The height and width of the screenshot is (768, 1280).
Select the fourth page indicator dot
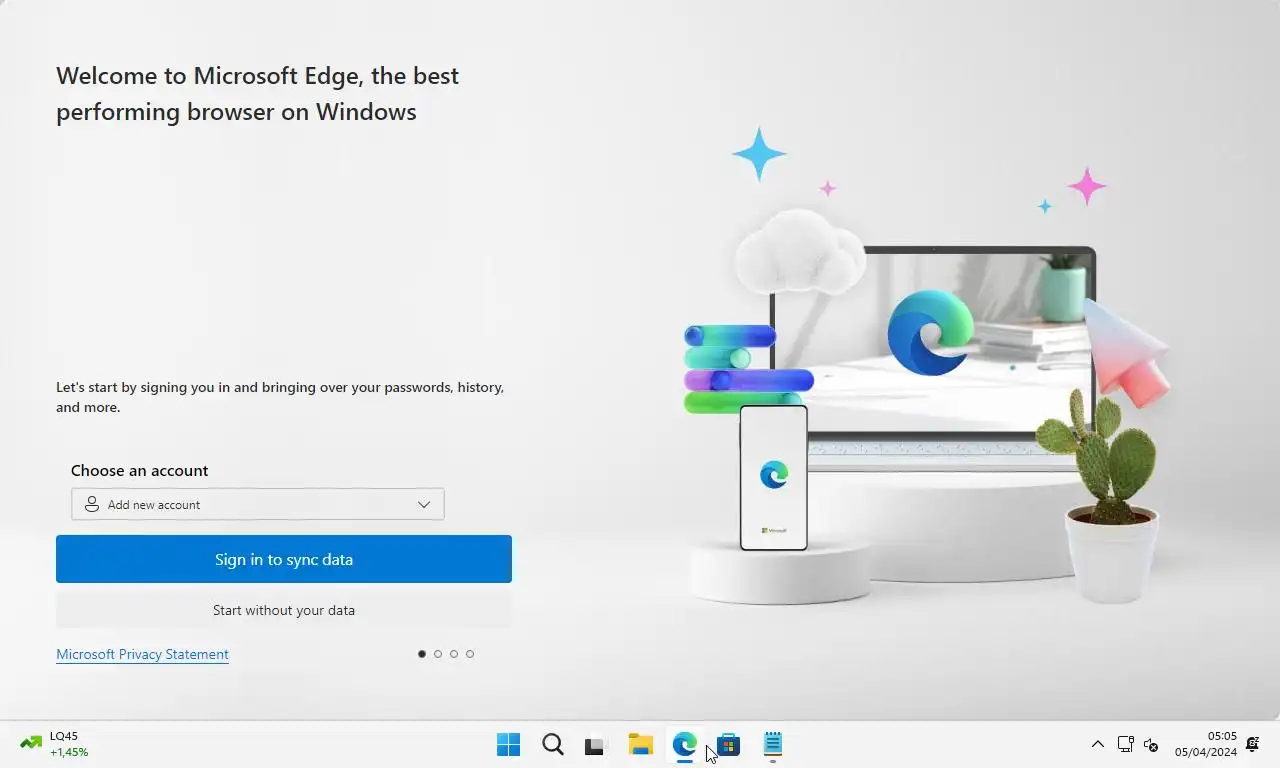click(x=470, y=654)
